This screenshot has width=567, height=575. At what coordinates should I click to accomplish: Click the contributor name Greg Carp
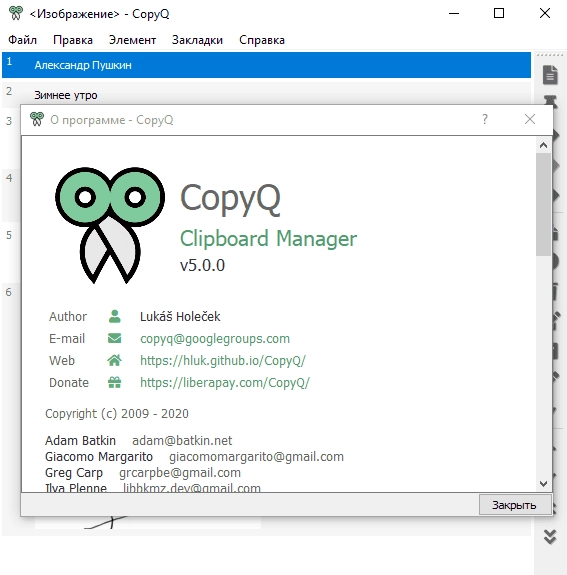(x=74, y=473)
